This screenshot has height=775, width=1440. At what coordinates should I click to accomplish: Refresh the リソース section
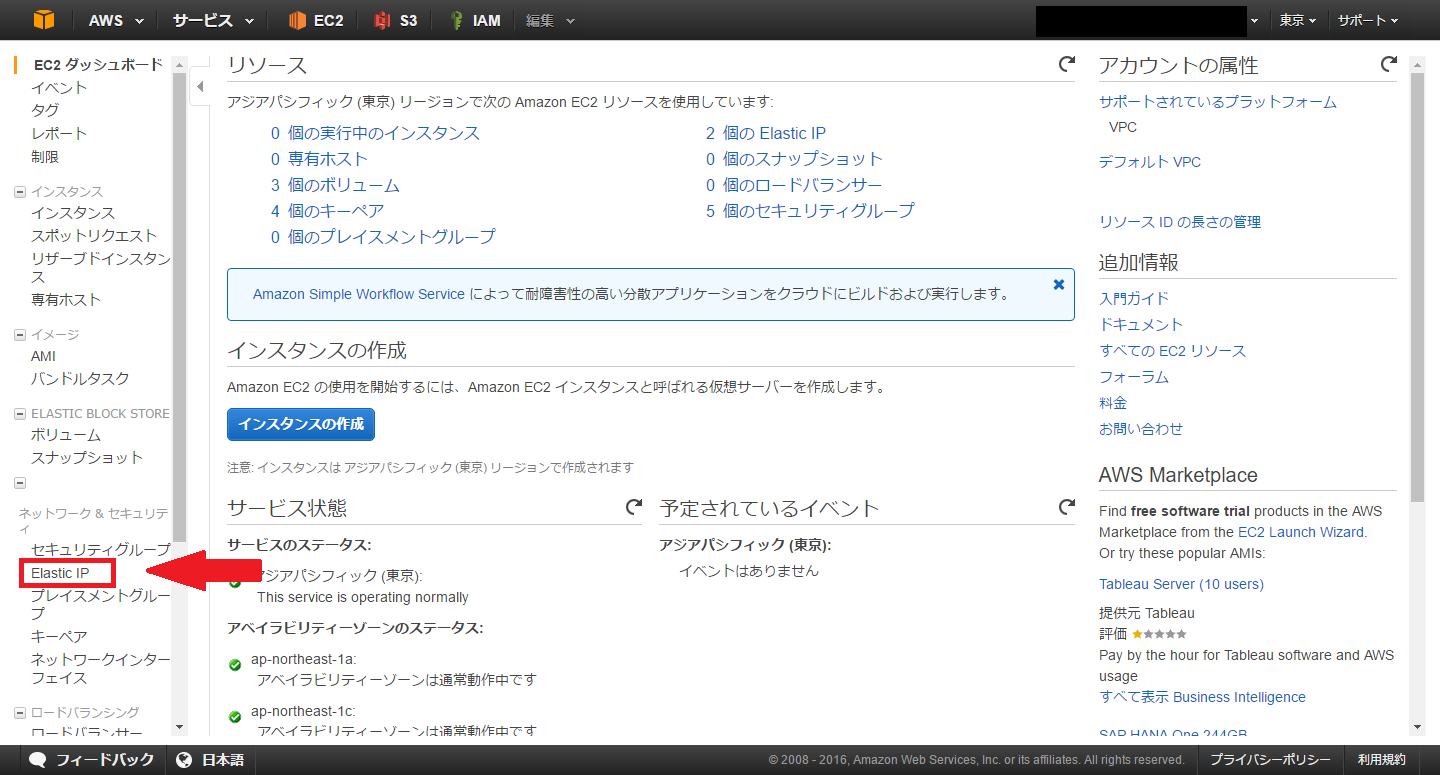[1066, 65]
